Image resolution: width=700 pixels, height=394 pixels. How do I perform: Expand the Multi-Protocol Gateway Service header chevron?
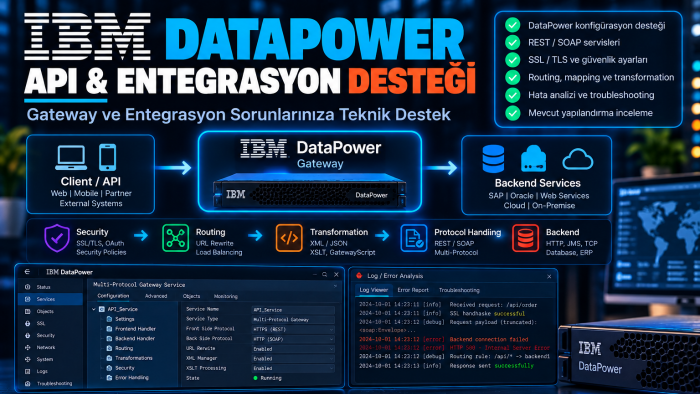pyautogui.click(x=335, y=285)
